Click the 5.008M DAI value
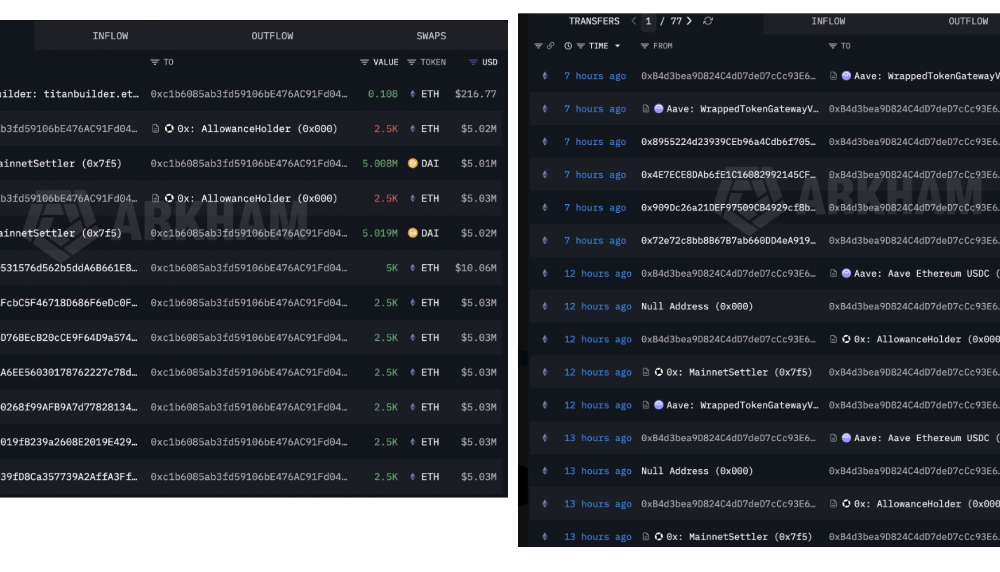 (x=380, y=163)
